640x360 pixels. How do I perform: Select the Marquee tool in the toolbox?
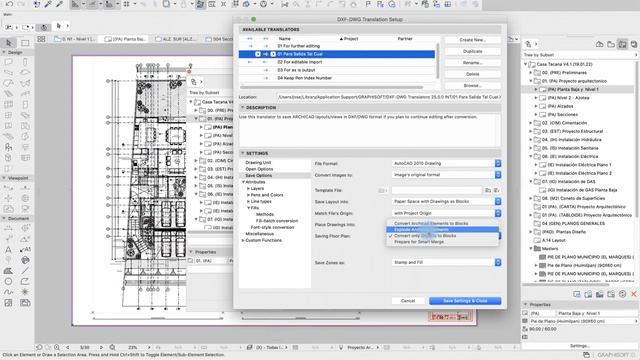coord(25,43)
